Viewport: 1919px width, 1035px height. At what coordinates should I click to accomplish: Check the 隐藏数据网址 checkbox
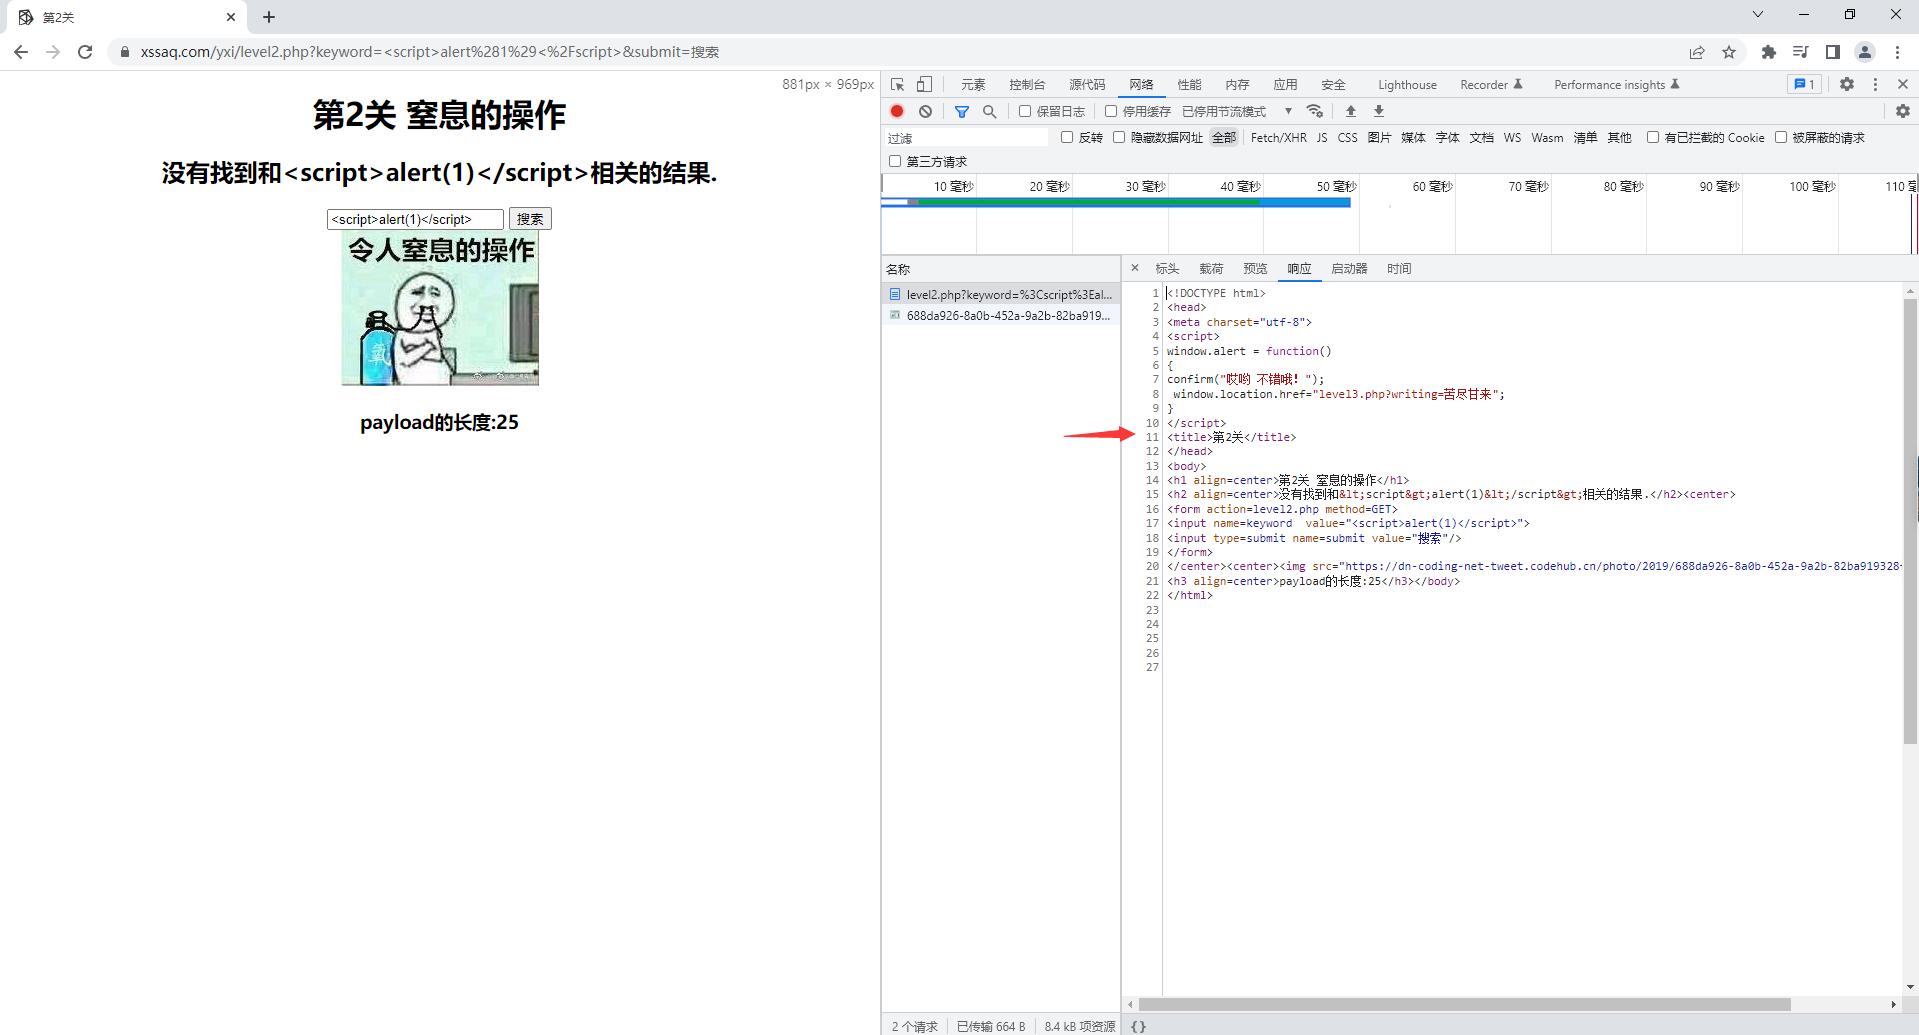coord(1119,137)
